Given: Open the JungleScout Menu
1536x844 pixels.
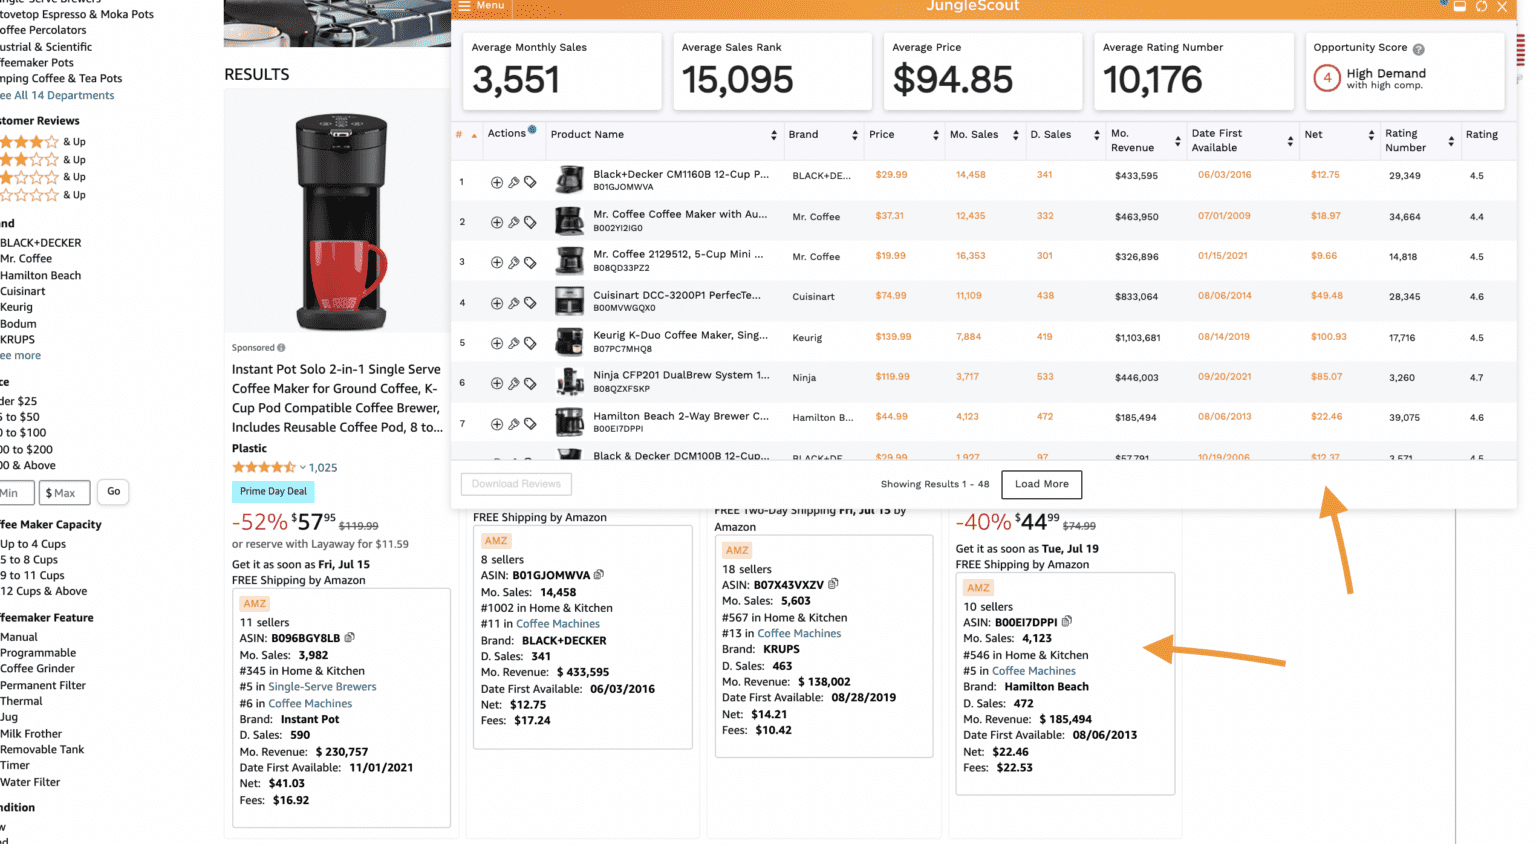Looking at the screenshot, I should [481, 5].
